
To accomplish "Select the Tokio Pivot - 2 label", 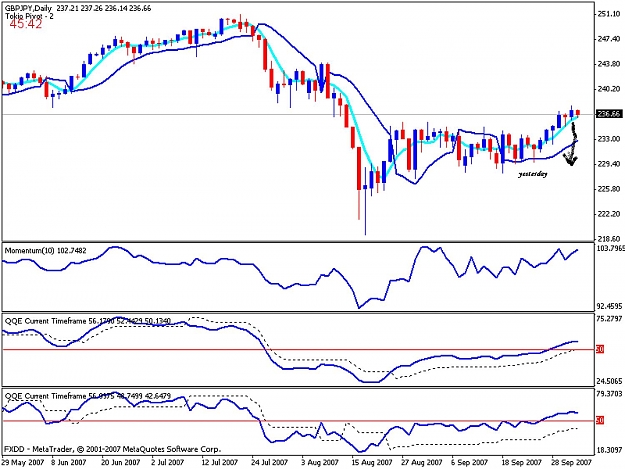I will pyautogui.click(x=29, y=16).
